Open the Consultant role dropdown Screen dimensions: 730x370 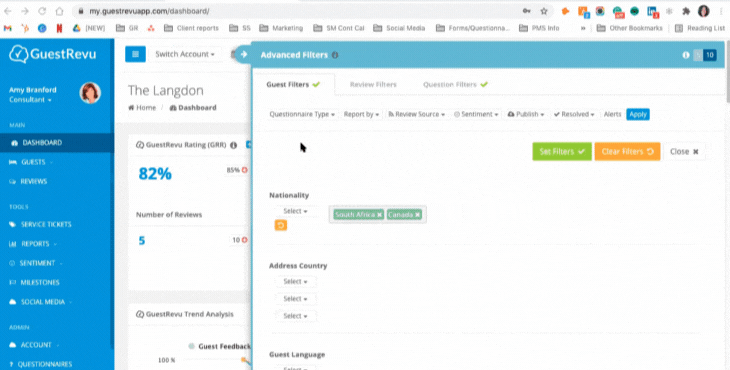(x=30, y=100)
